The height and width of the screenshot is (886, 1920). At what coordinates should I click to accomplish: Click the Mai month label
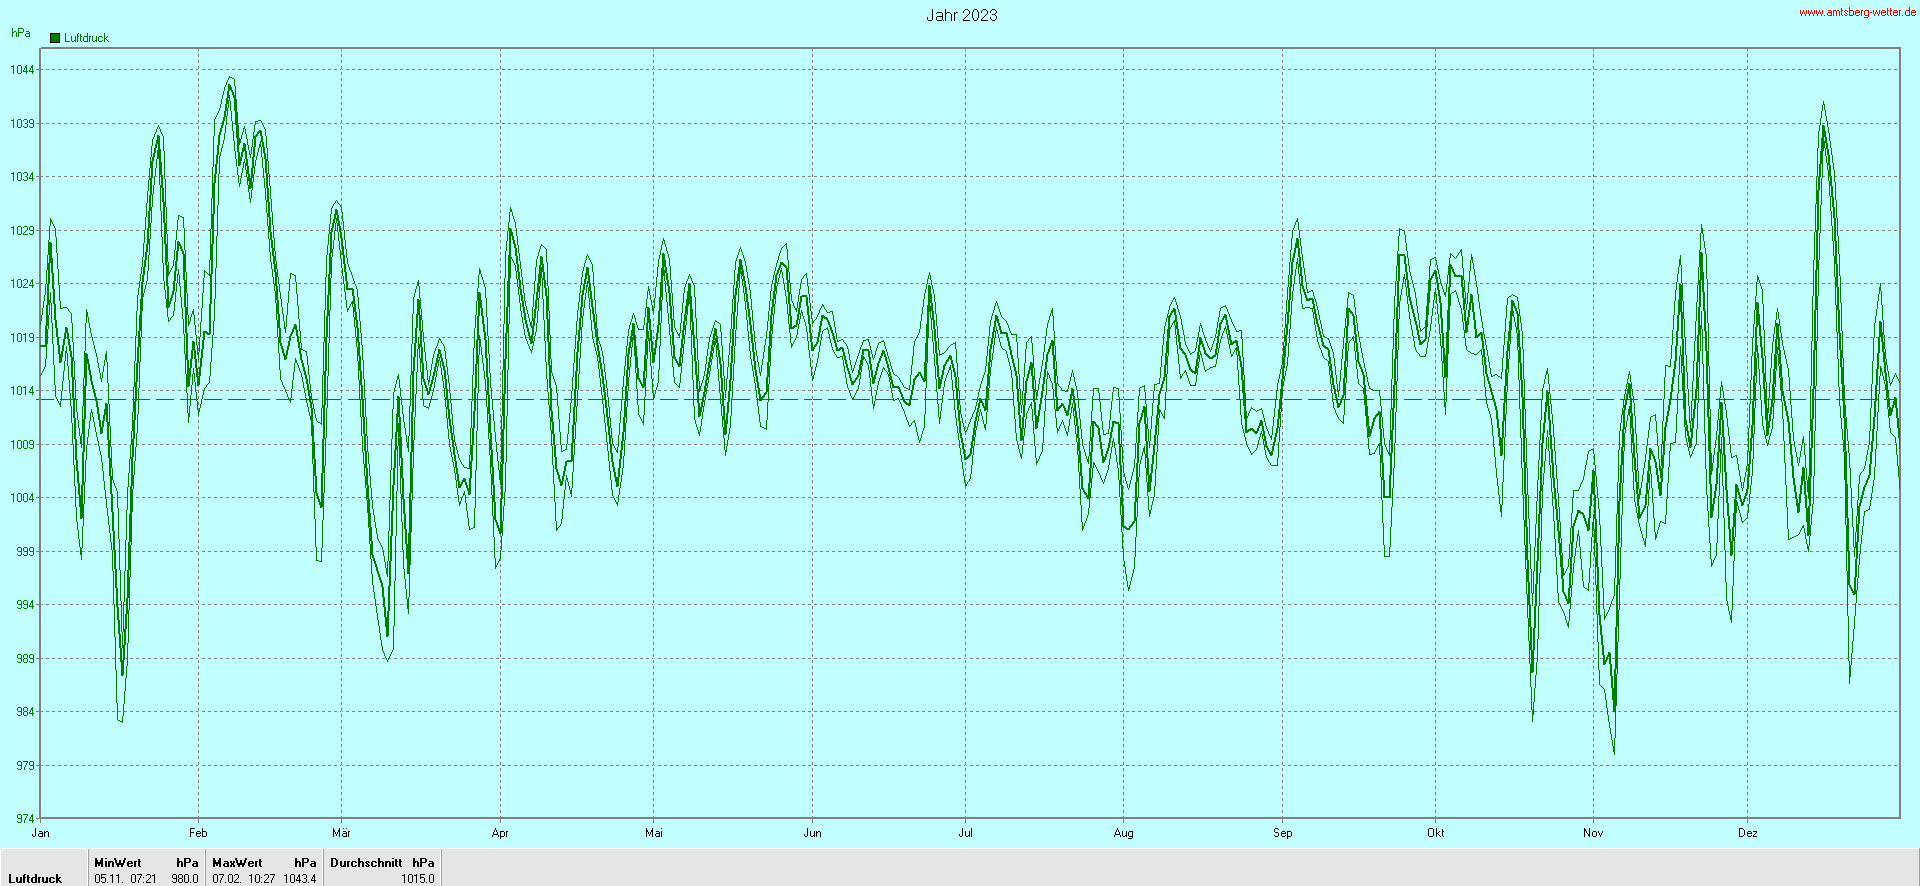654,833
